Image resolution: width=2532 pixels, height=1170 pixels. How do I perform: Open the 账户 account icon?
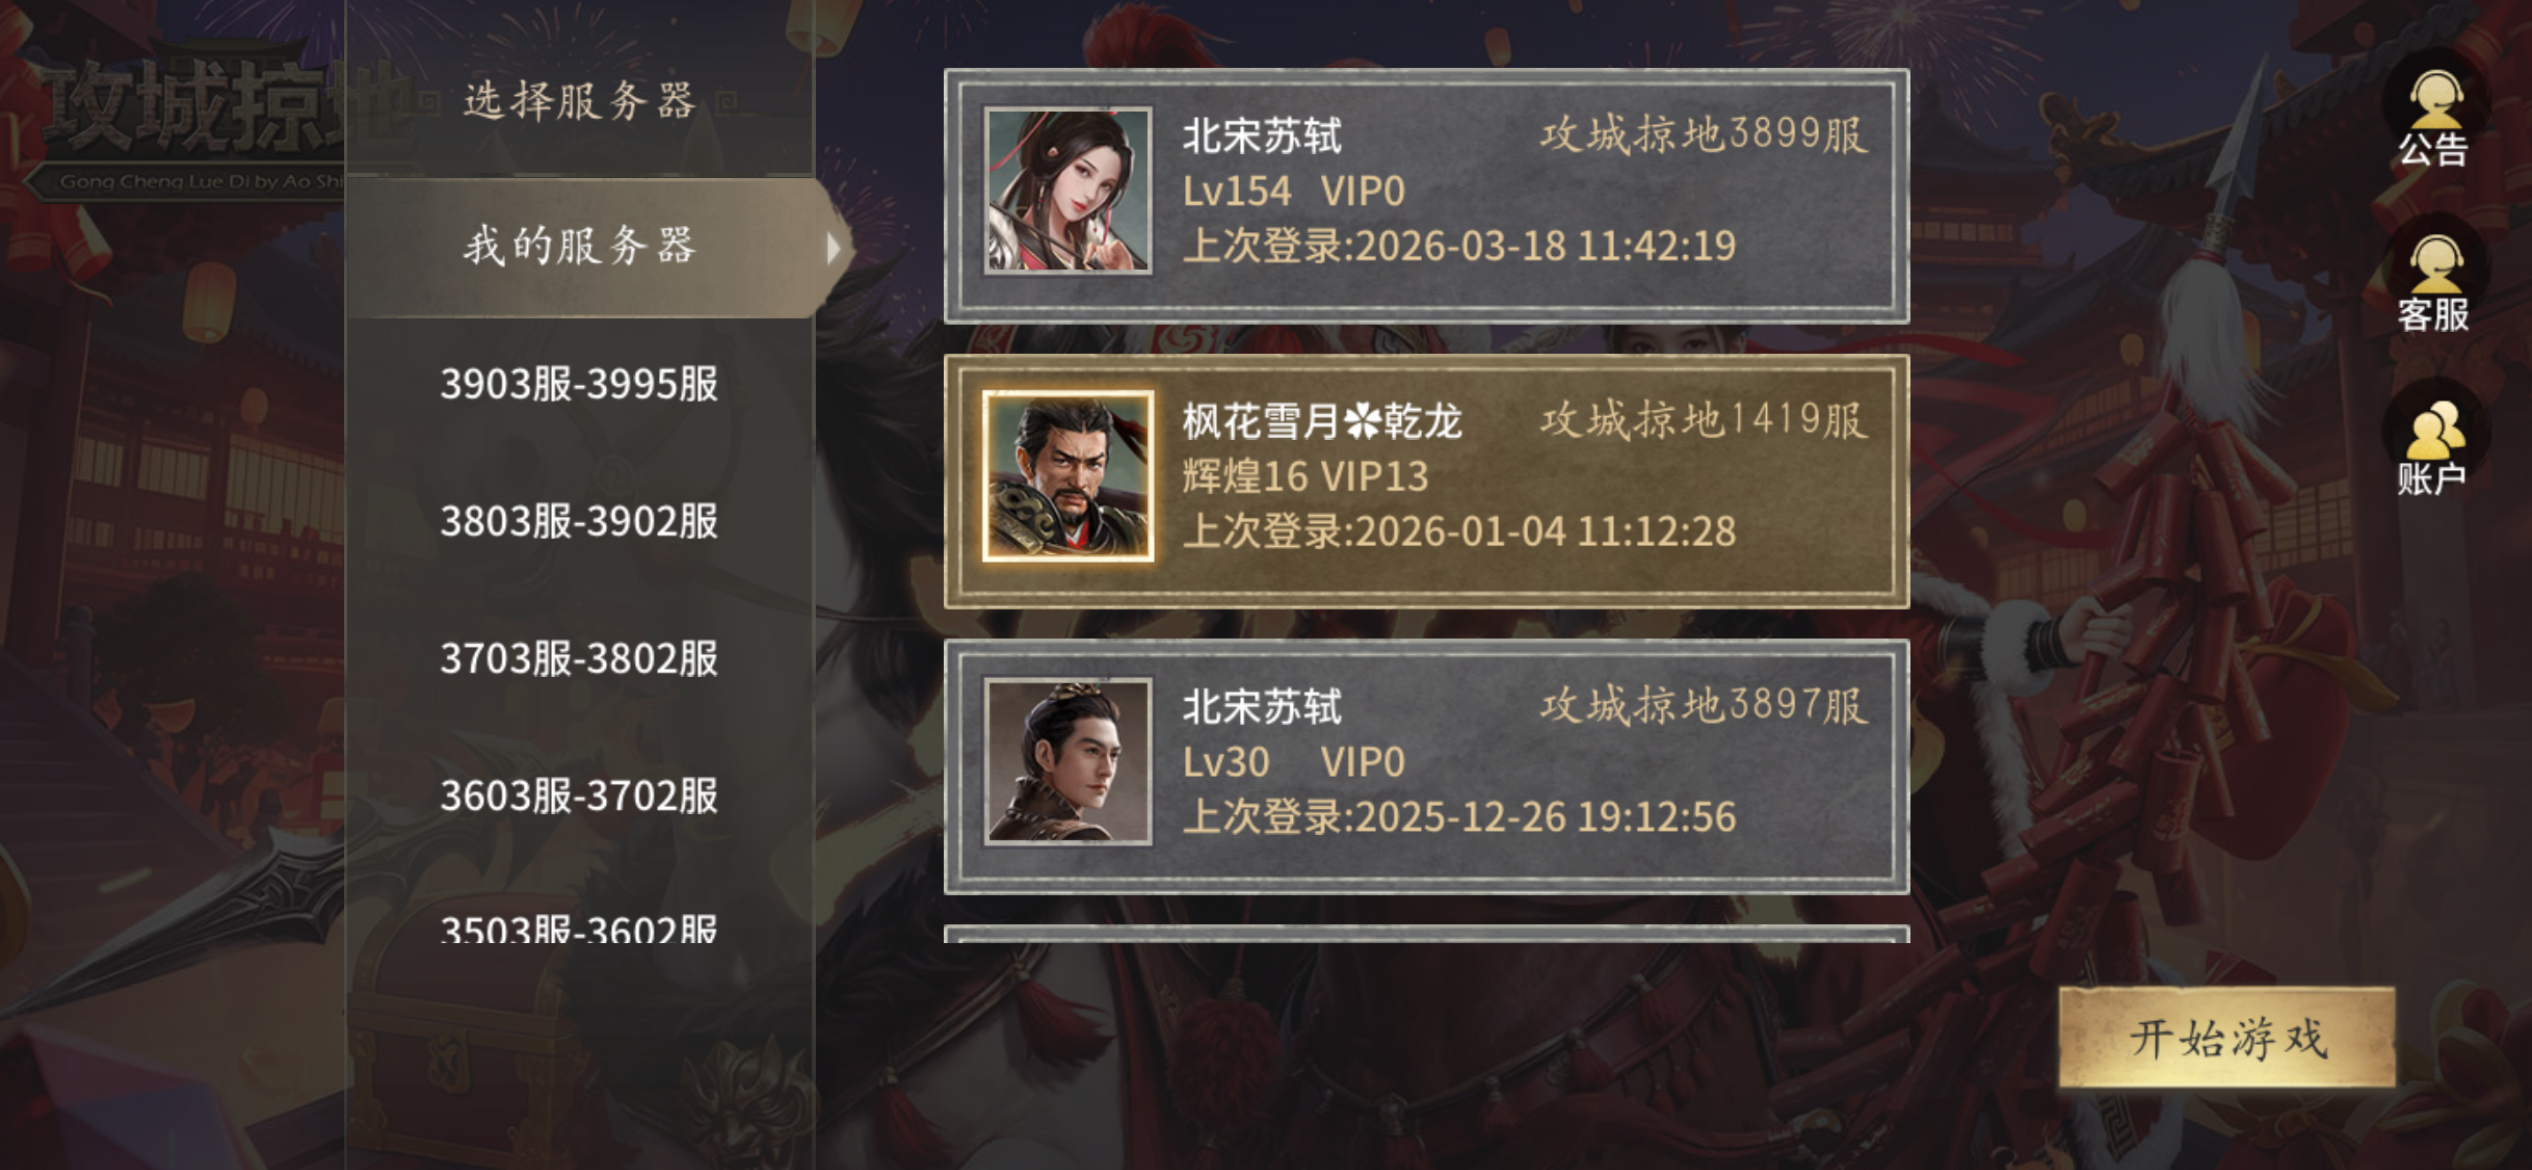pyautogui.click(x=2434, y=448)
